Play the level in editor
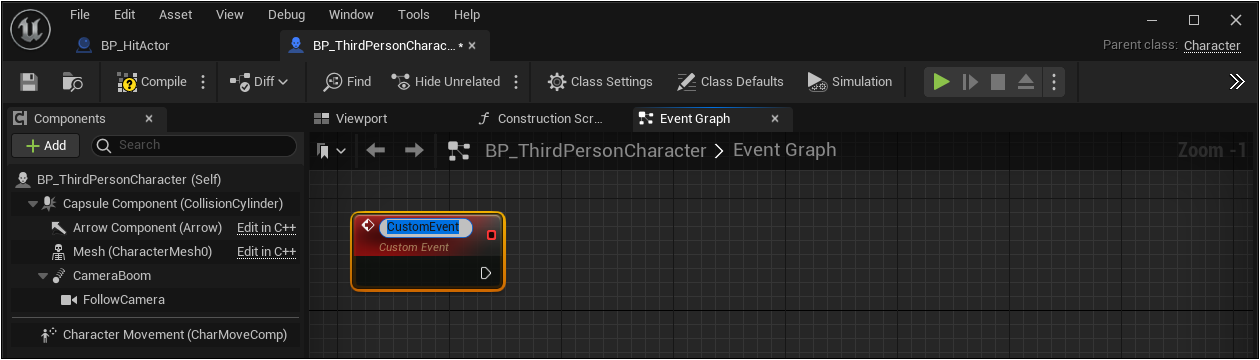Viewport: 1260px width, 360px height. click(x=941, y=82)
